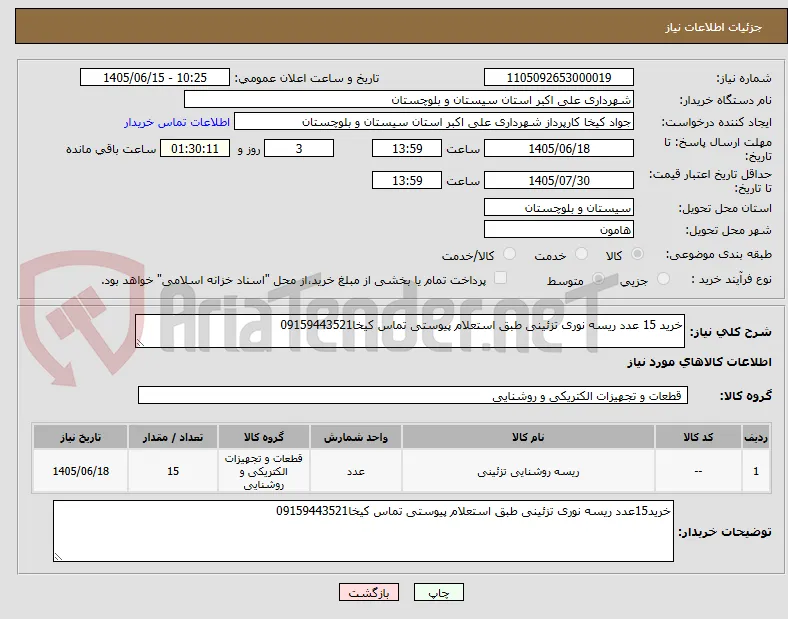Click the quantity cell showing 15
The image size is (788, 619).
pos(173,471)
